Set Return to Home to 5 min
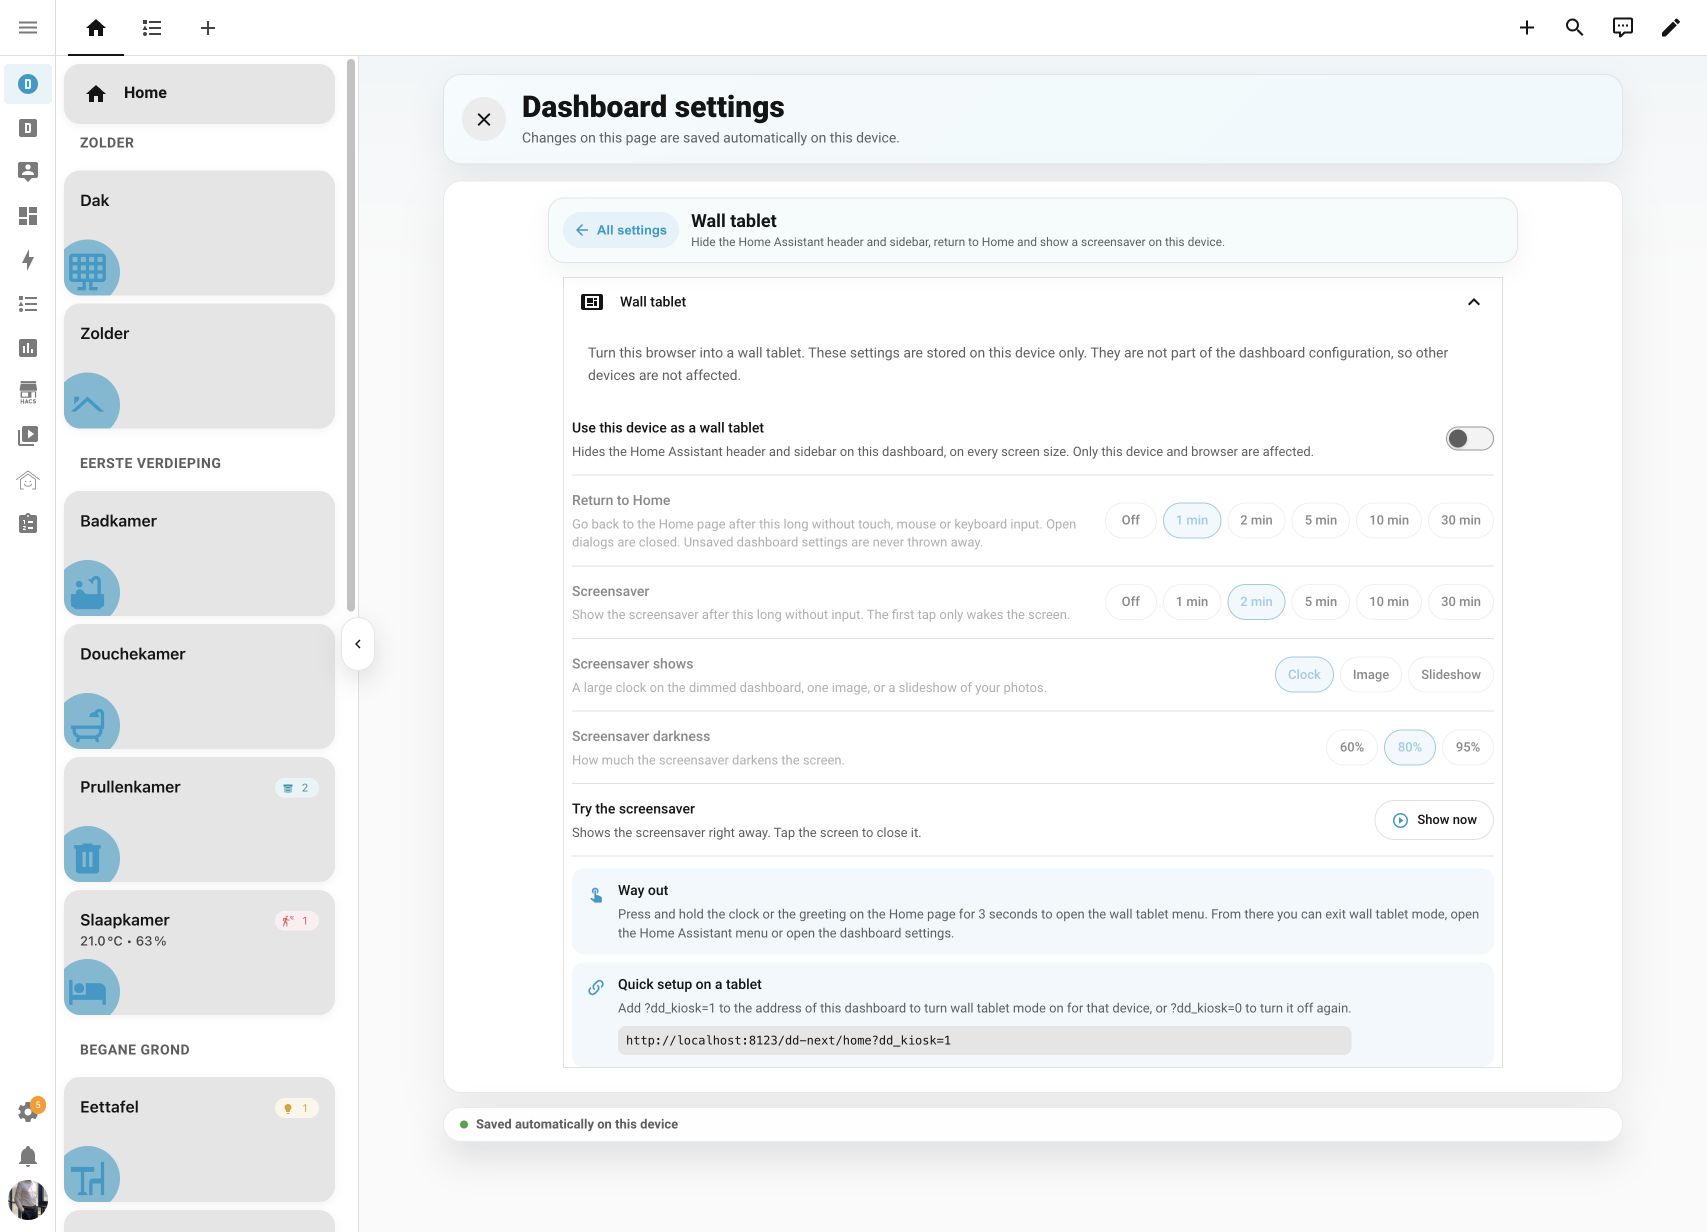This screenshot has width=1707, height=1232. tap(1320, 520)
